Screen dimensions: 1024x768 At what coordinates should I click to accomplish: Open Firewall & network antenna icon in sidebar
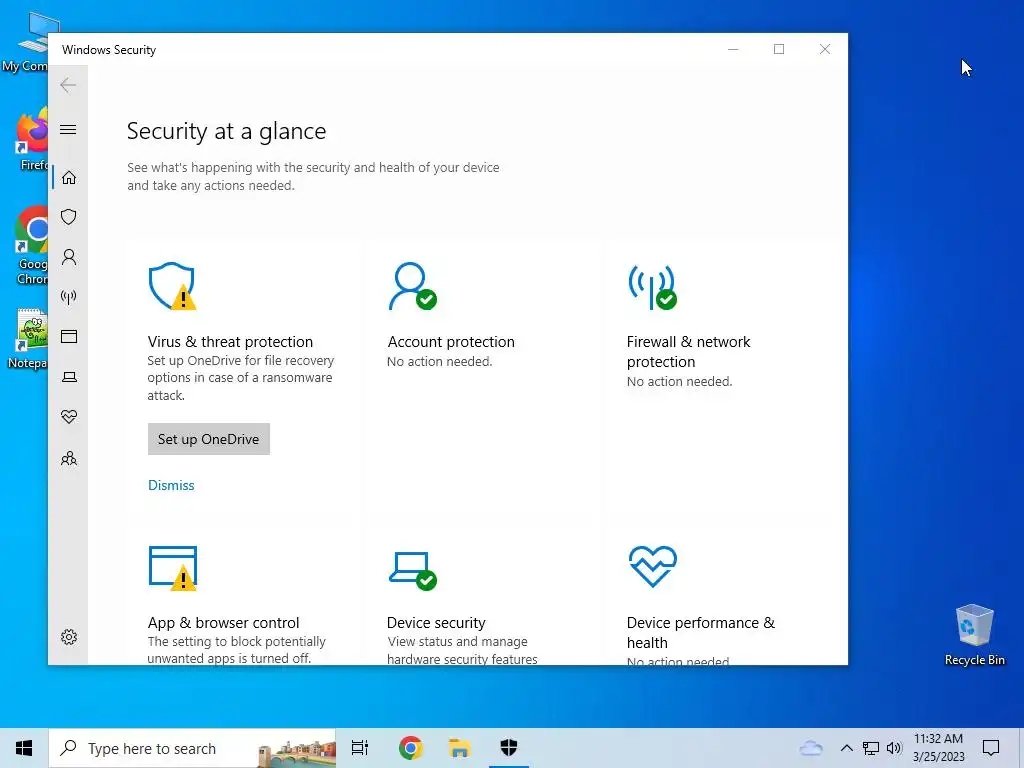pyautogui.click(x=69, y=297)
